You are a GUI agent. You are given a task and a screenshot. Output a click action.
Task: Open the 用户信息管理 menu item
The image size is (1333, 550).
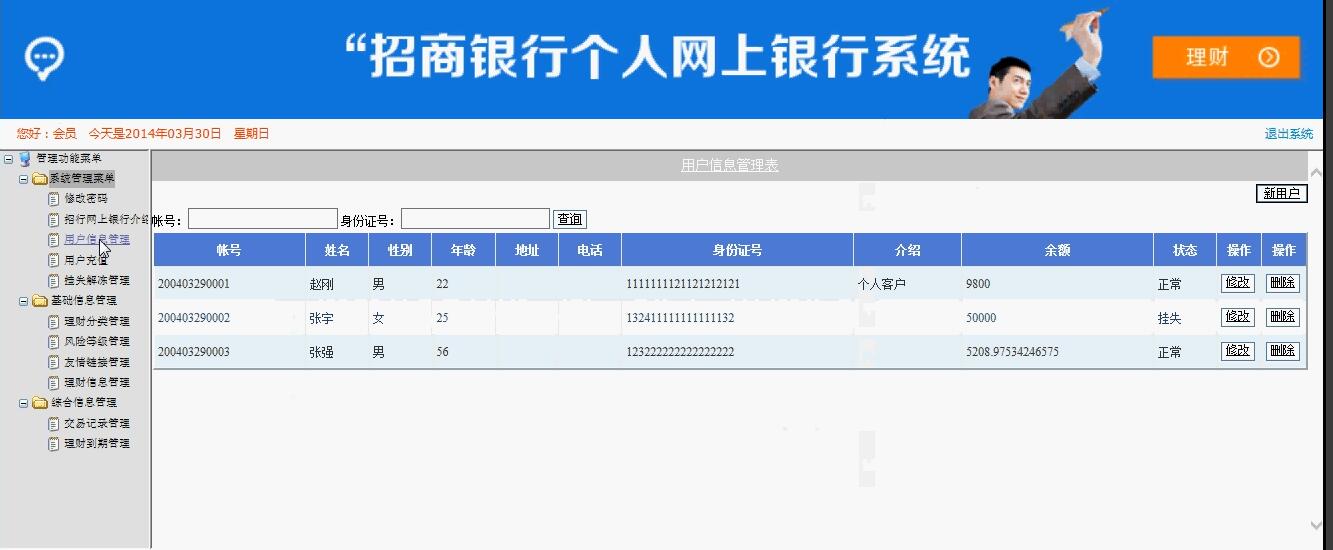(97, 240)
